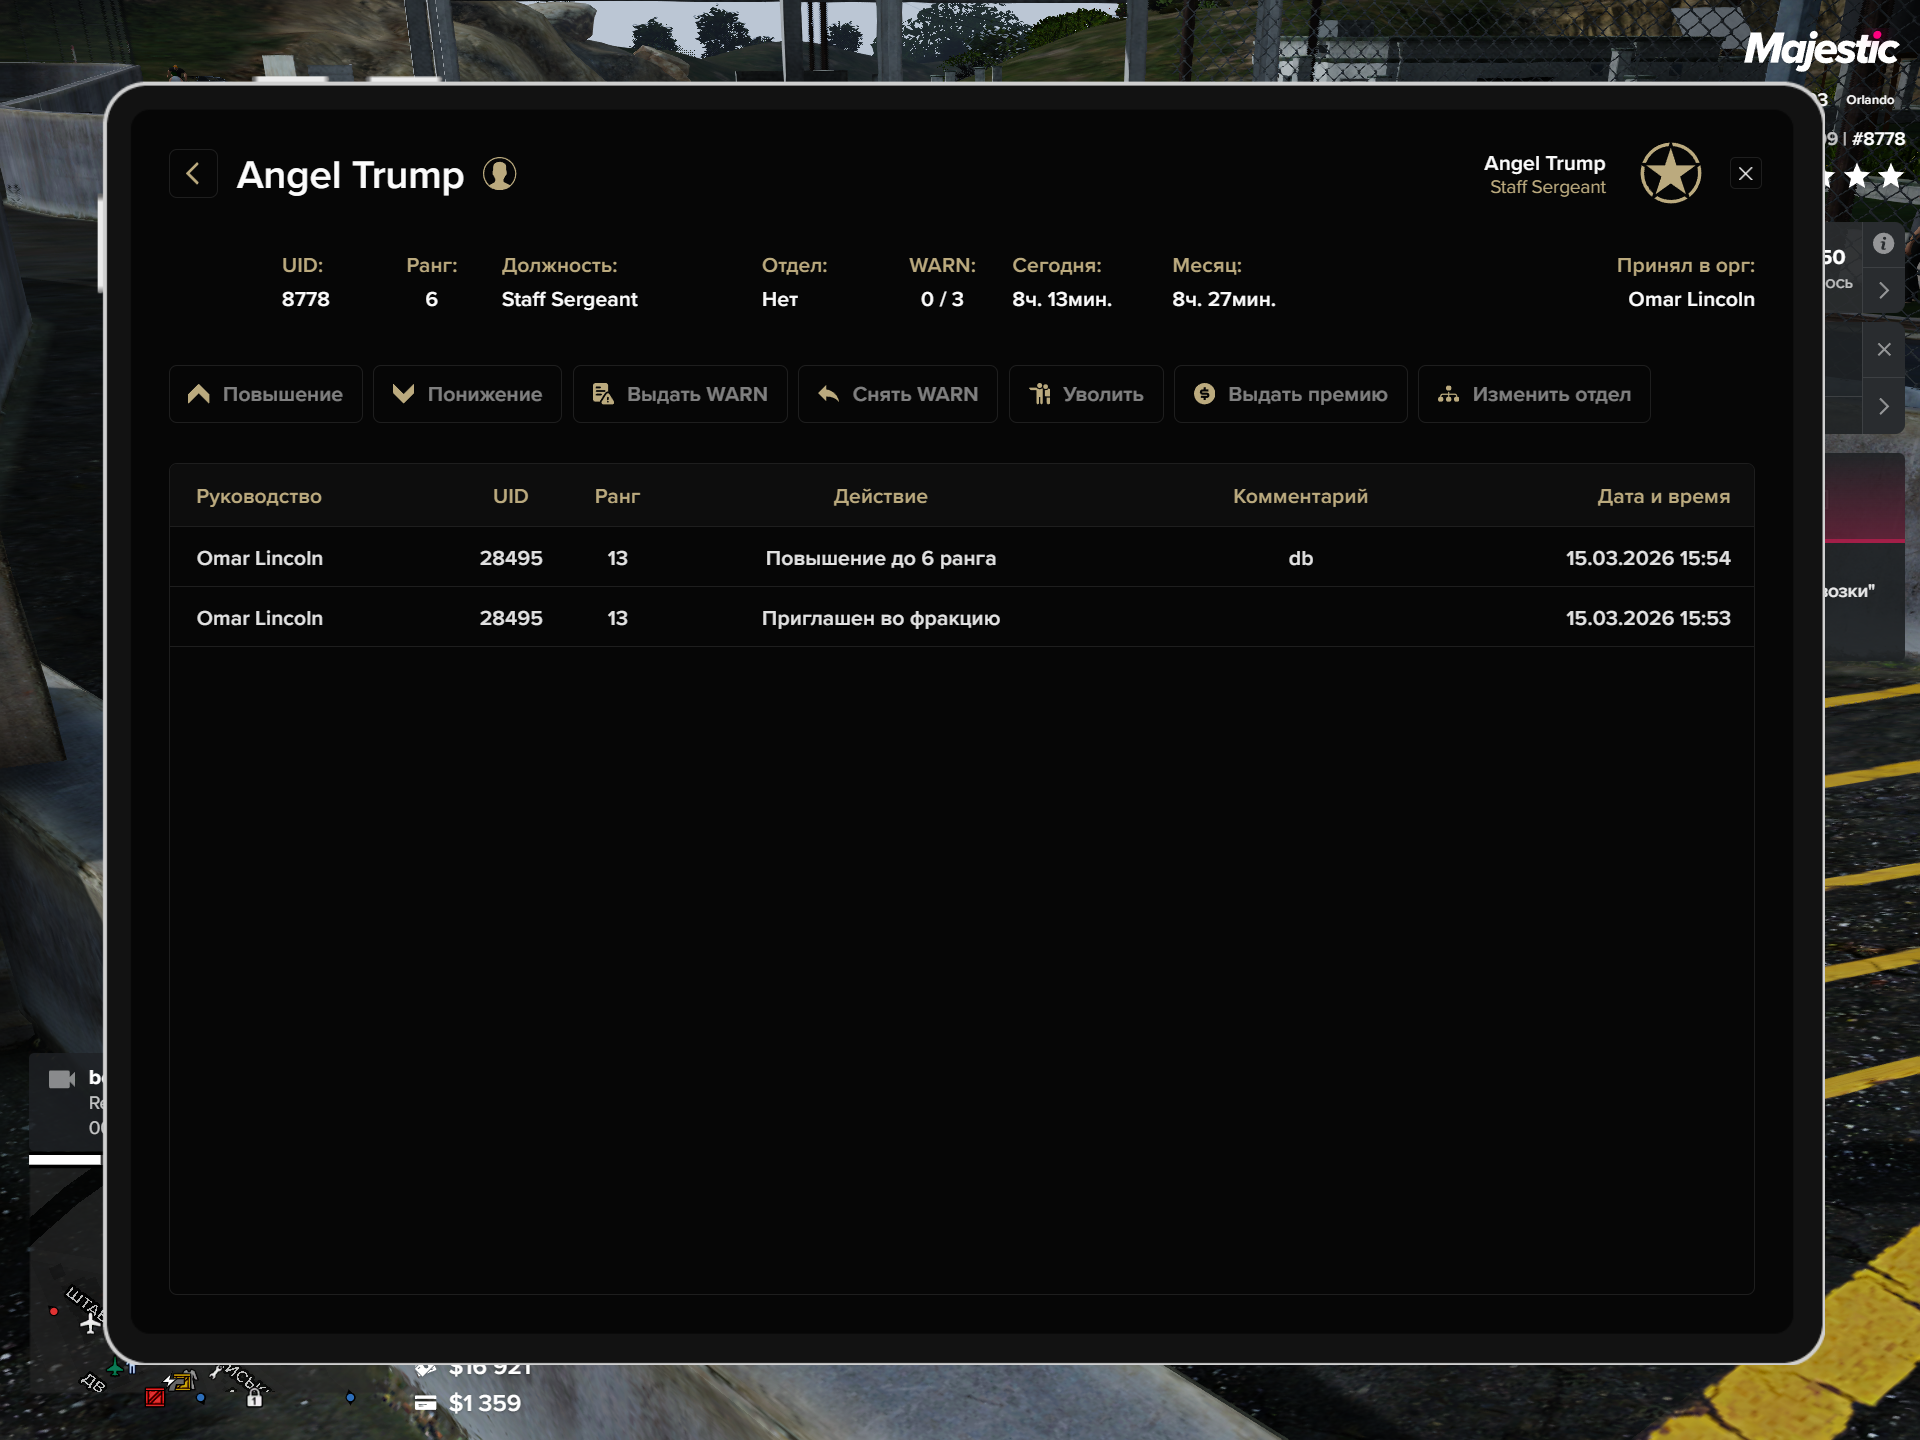
Task: Open the Изменить отдел department option
Action: (x=1534, y=394)
